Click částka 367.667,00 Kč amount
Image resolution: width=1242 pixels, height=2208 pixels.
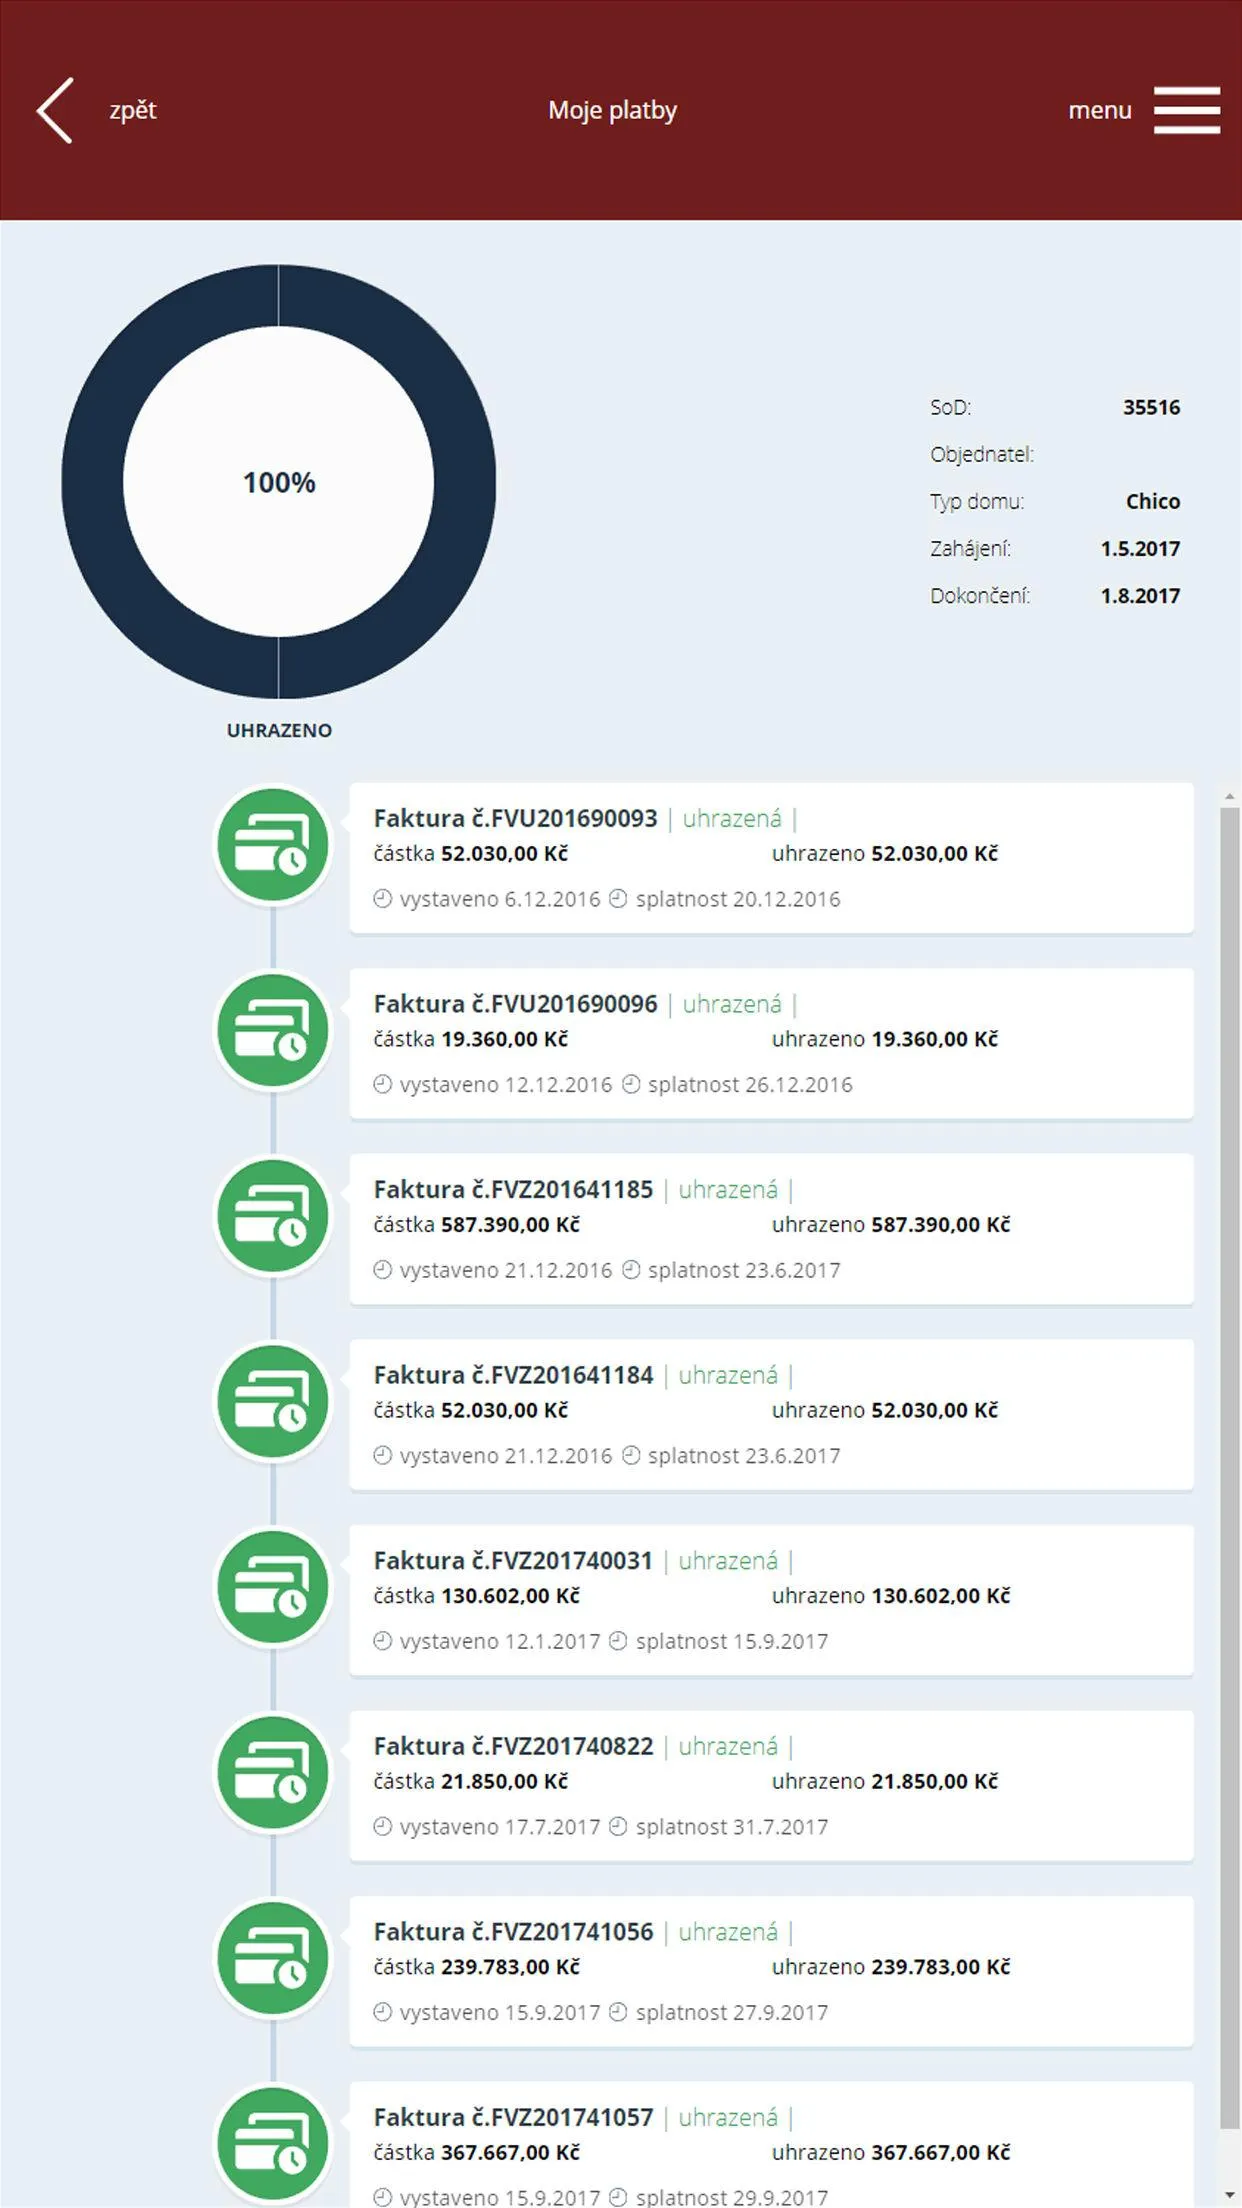tap(476, 2152)
